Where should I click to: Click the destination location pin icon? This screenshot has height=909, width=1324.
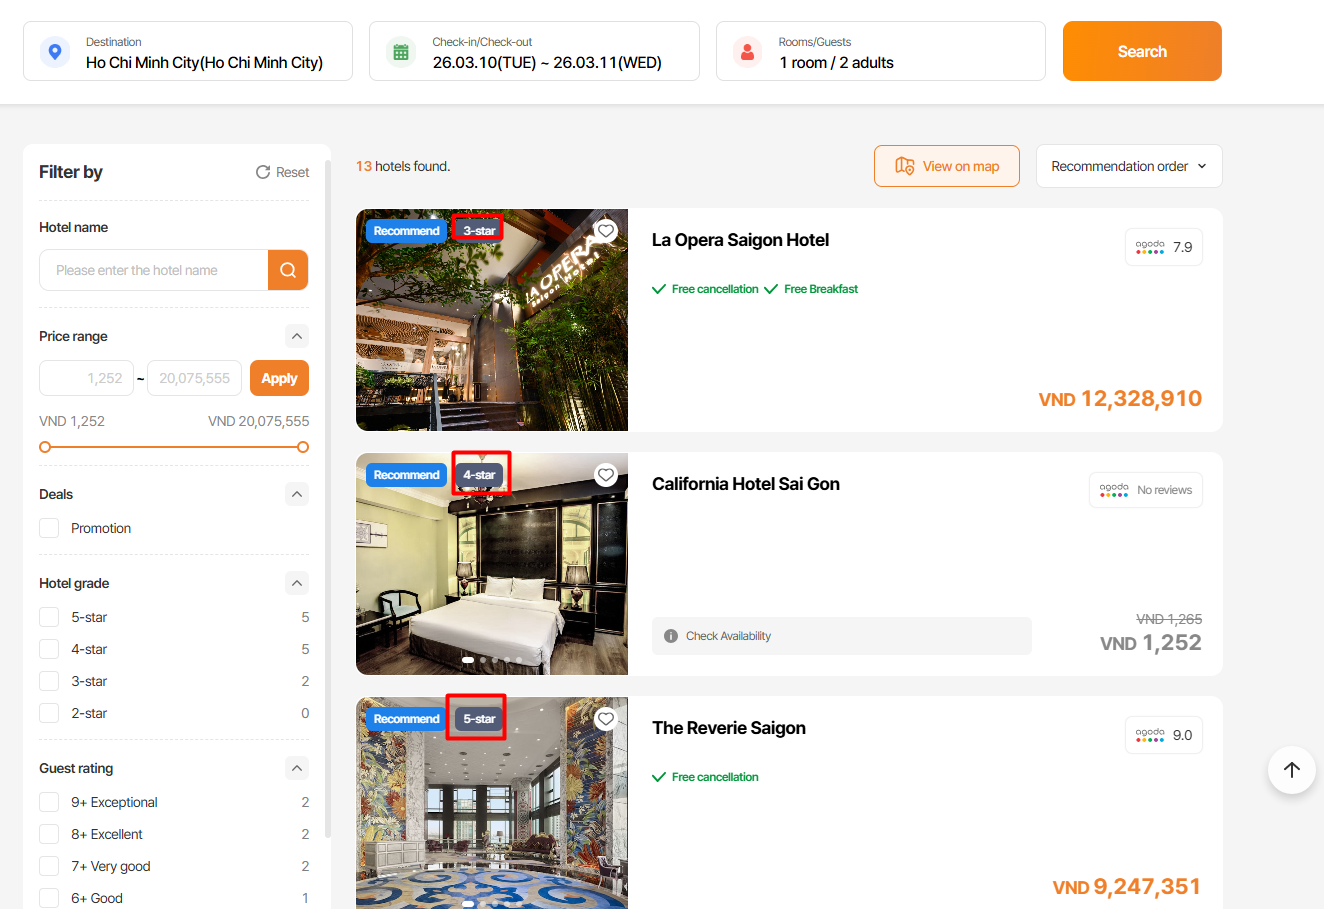click(x=55, y=52)
